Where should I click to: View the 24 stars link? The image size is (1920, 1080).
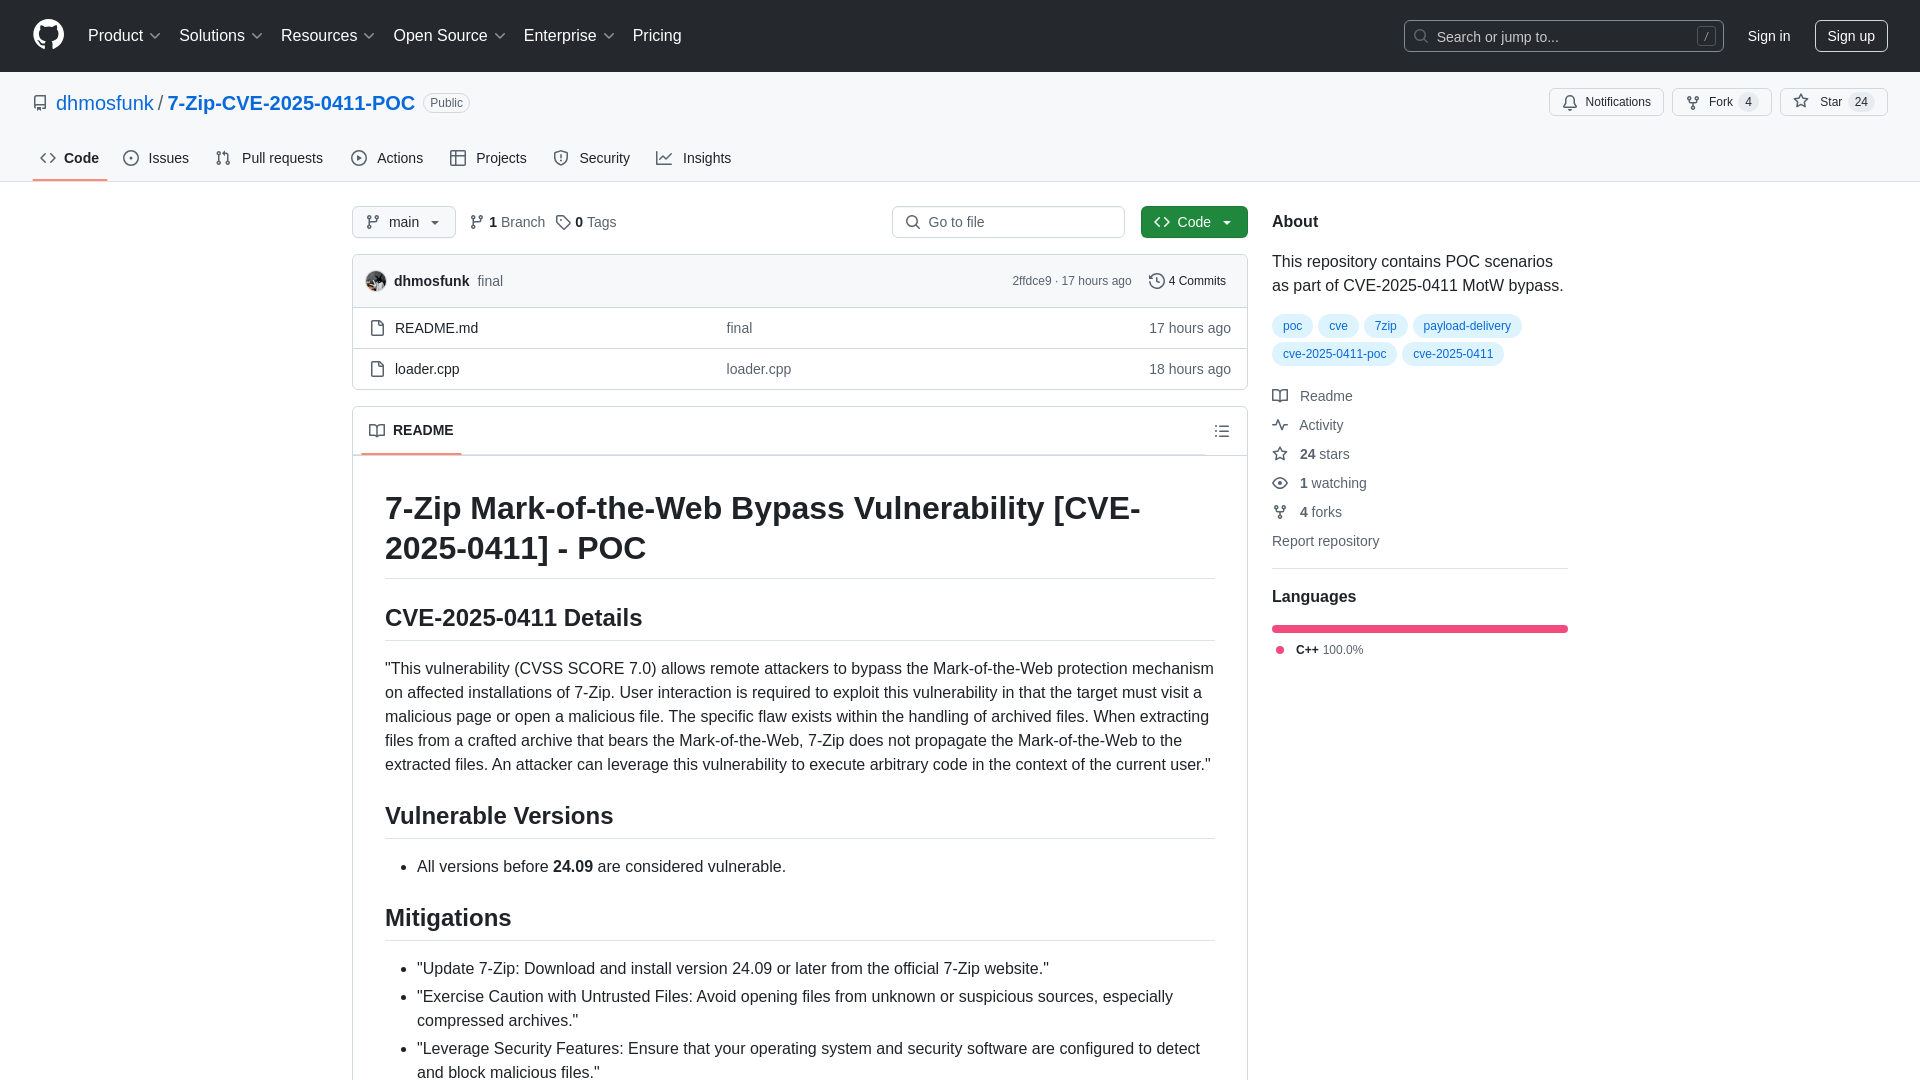coord(1311,454)
